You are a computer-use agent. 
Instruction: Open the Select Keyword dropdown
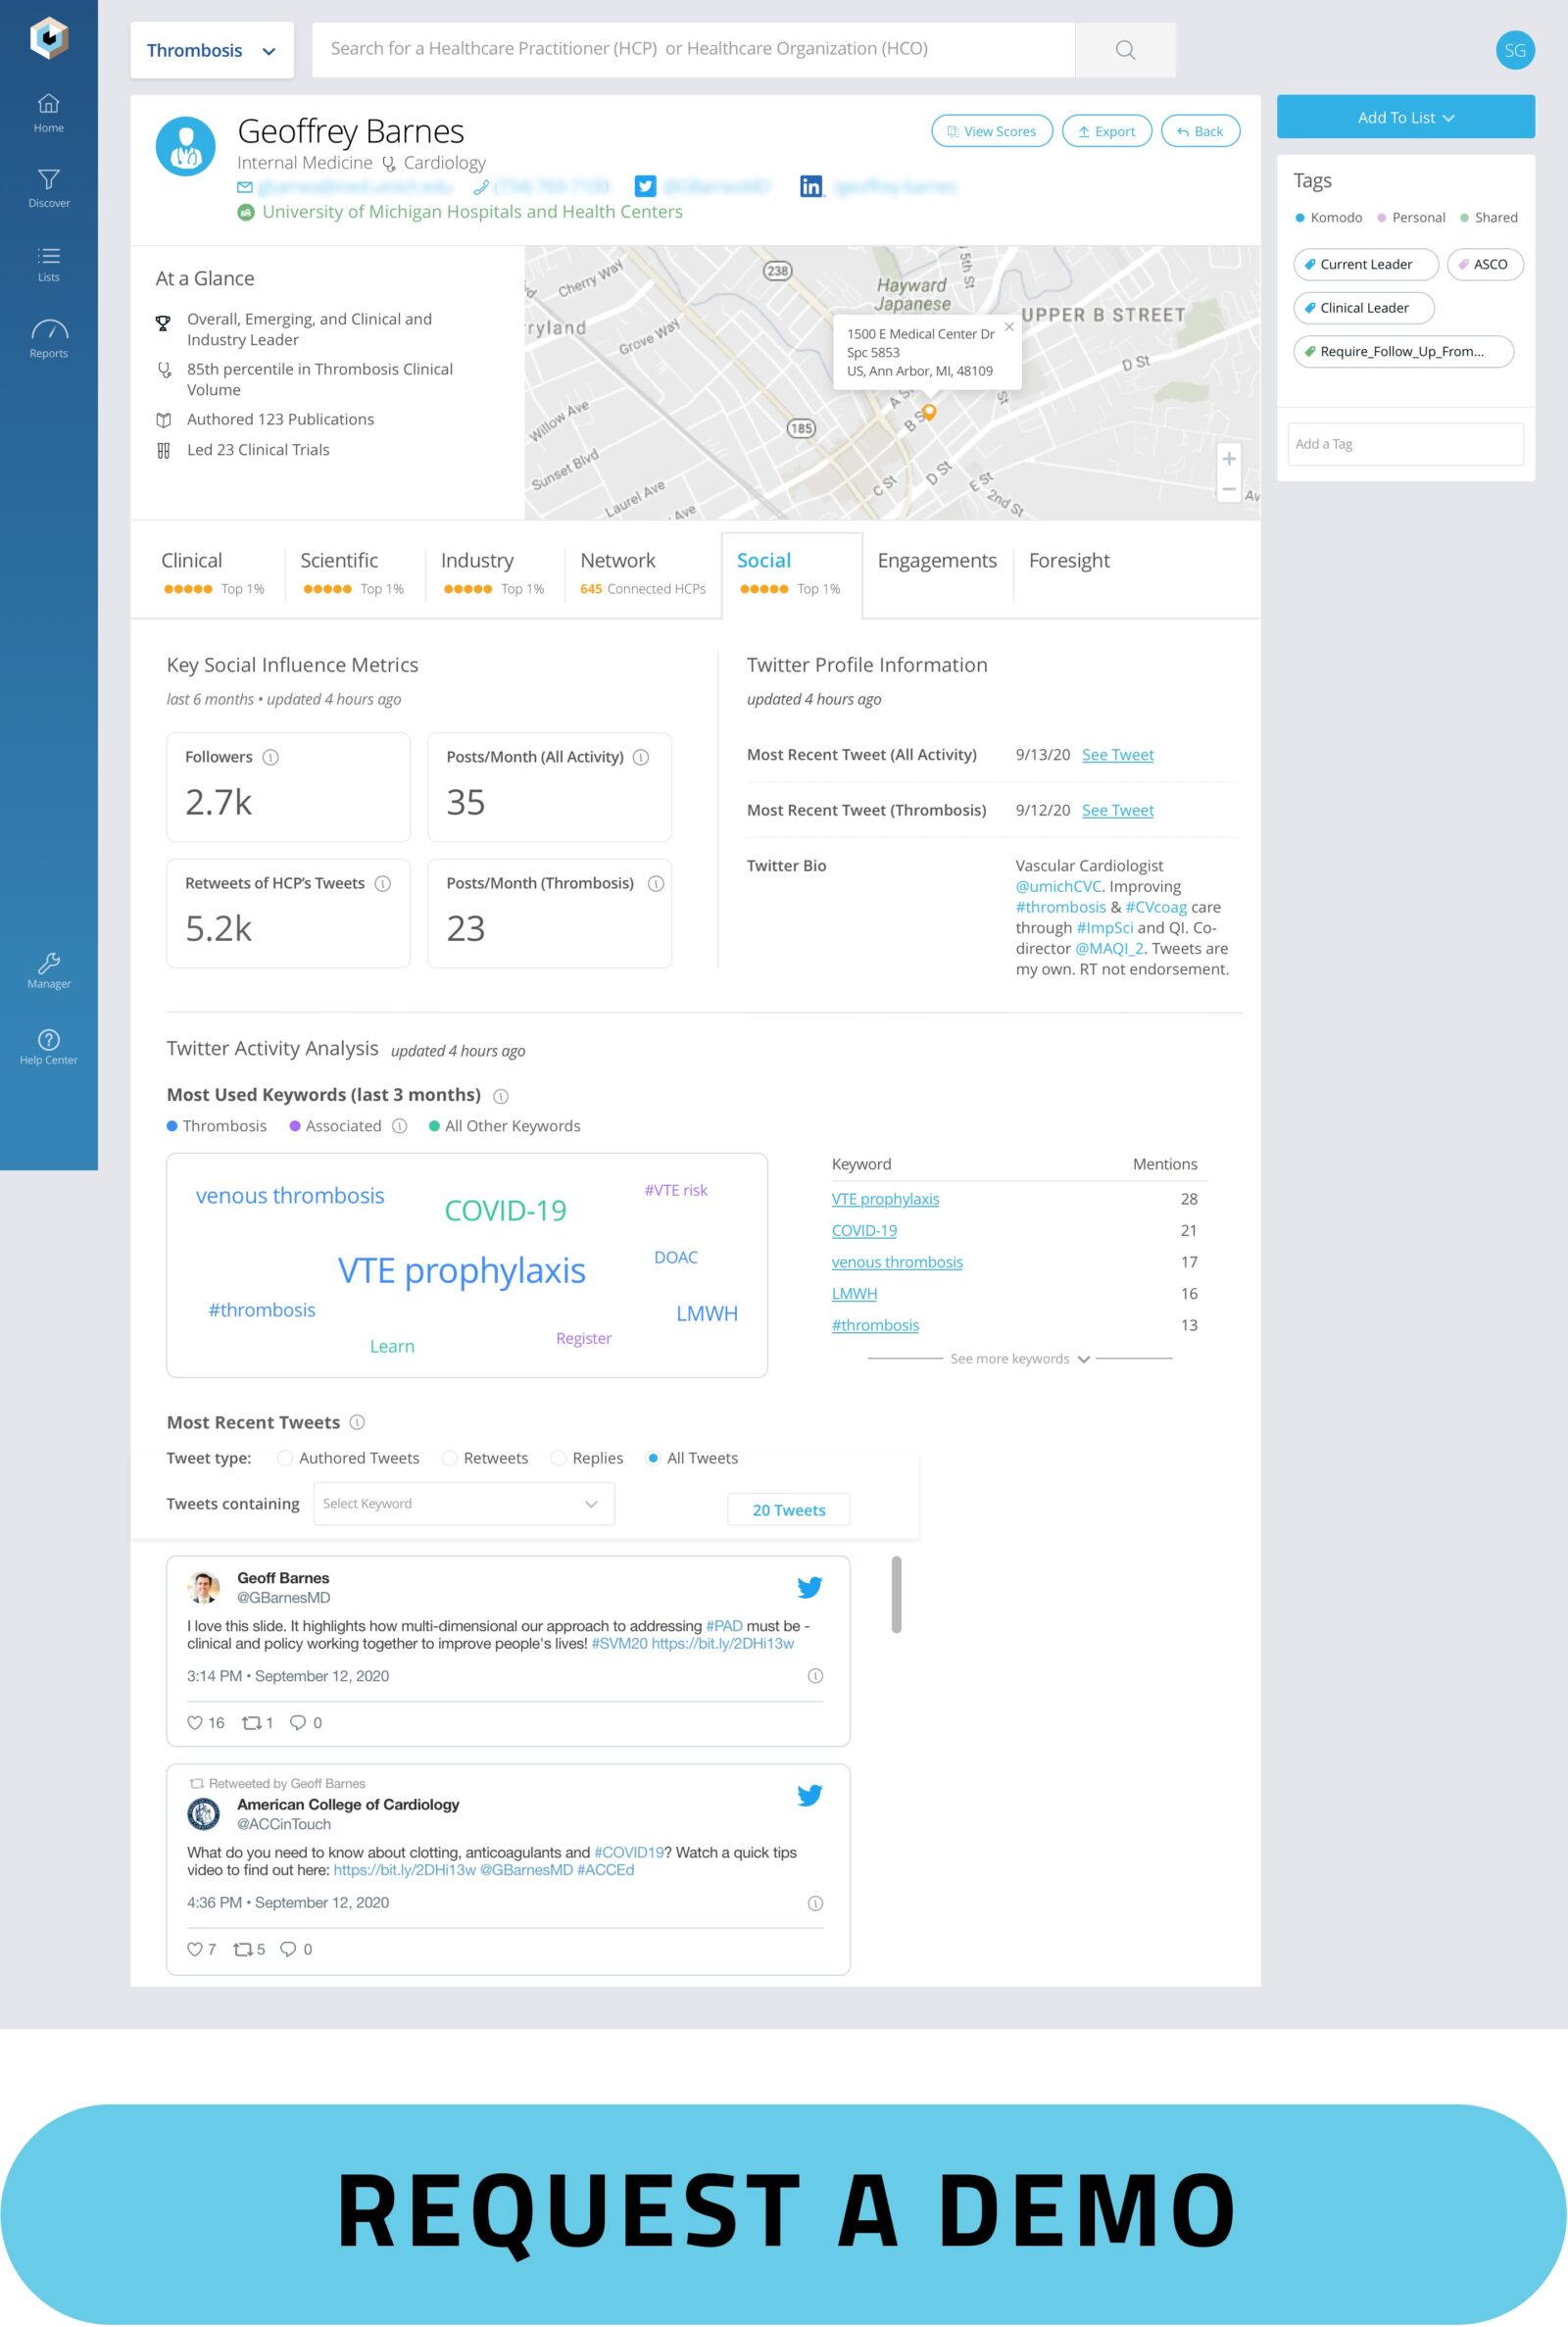(x=464, y=1503)
